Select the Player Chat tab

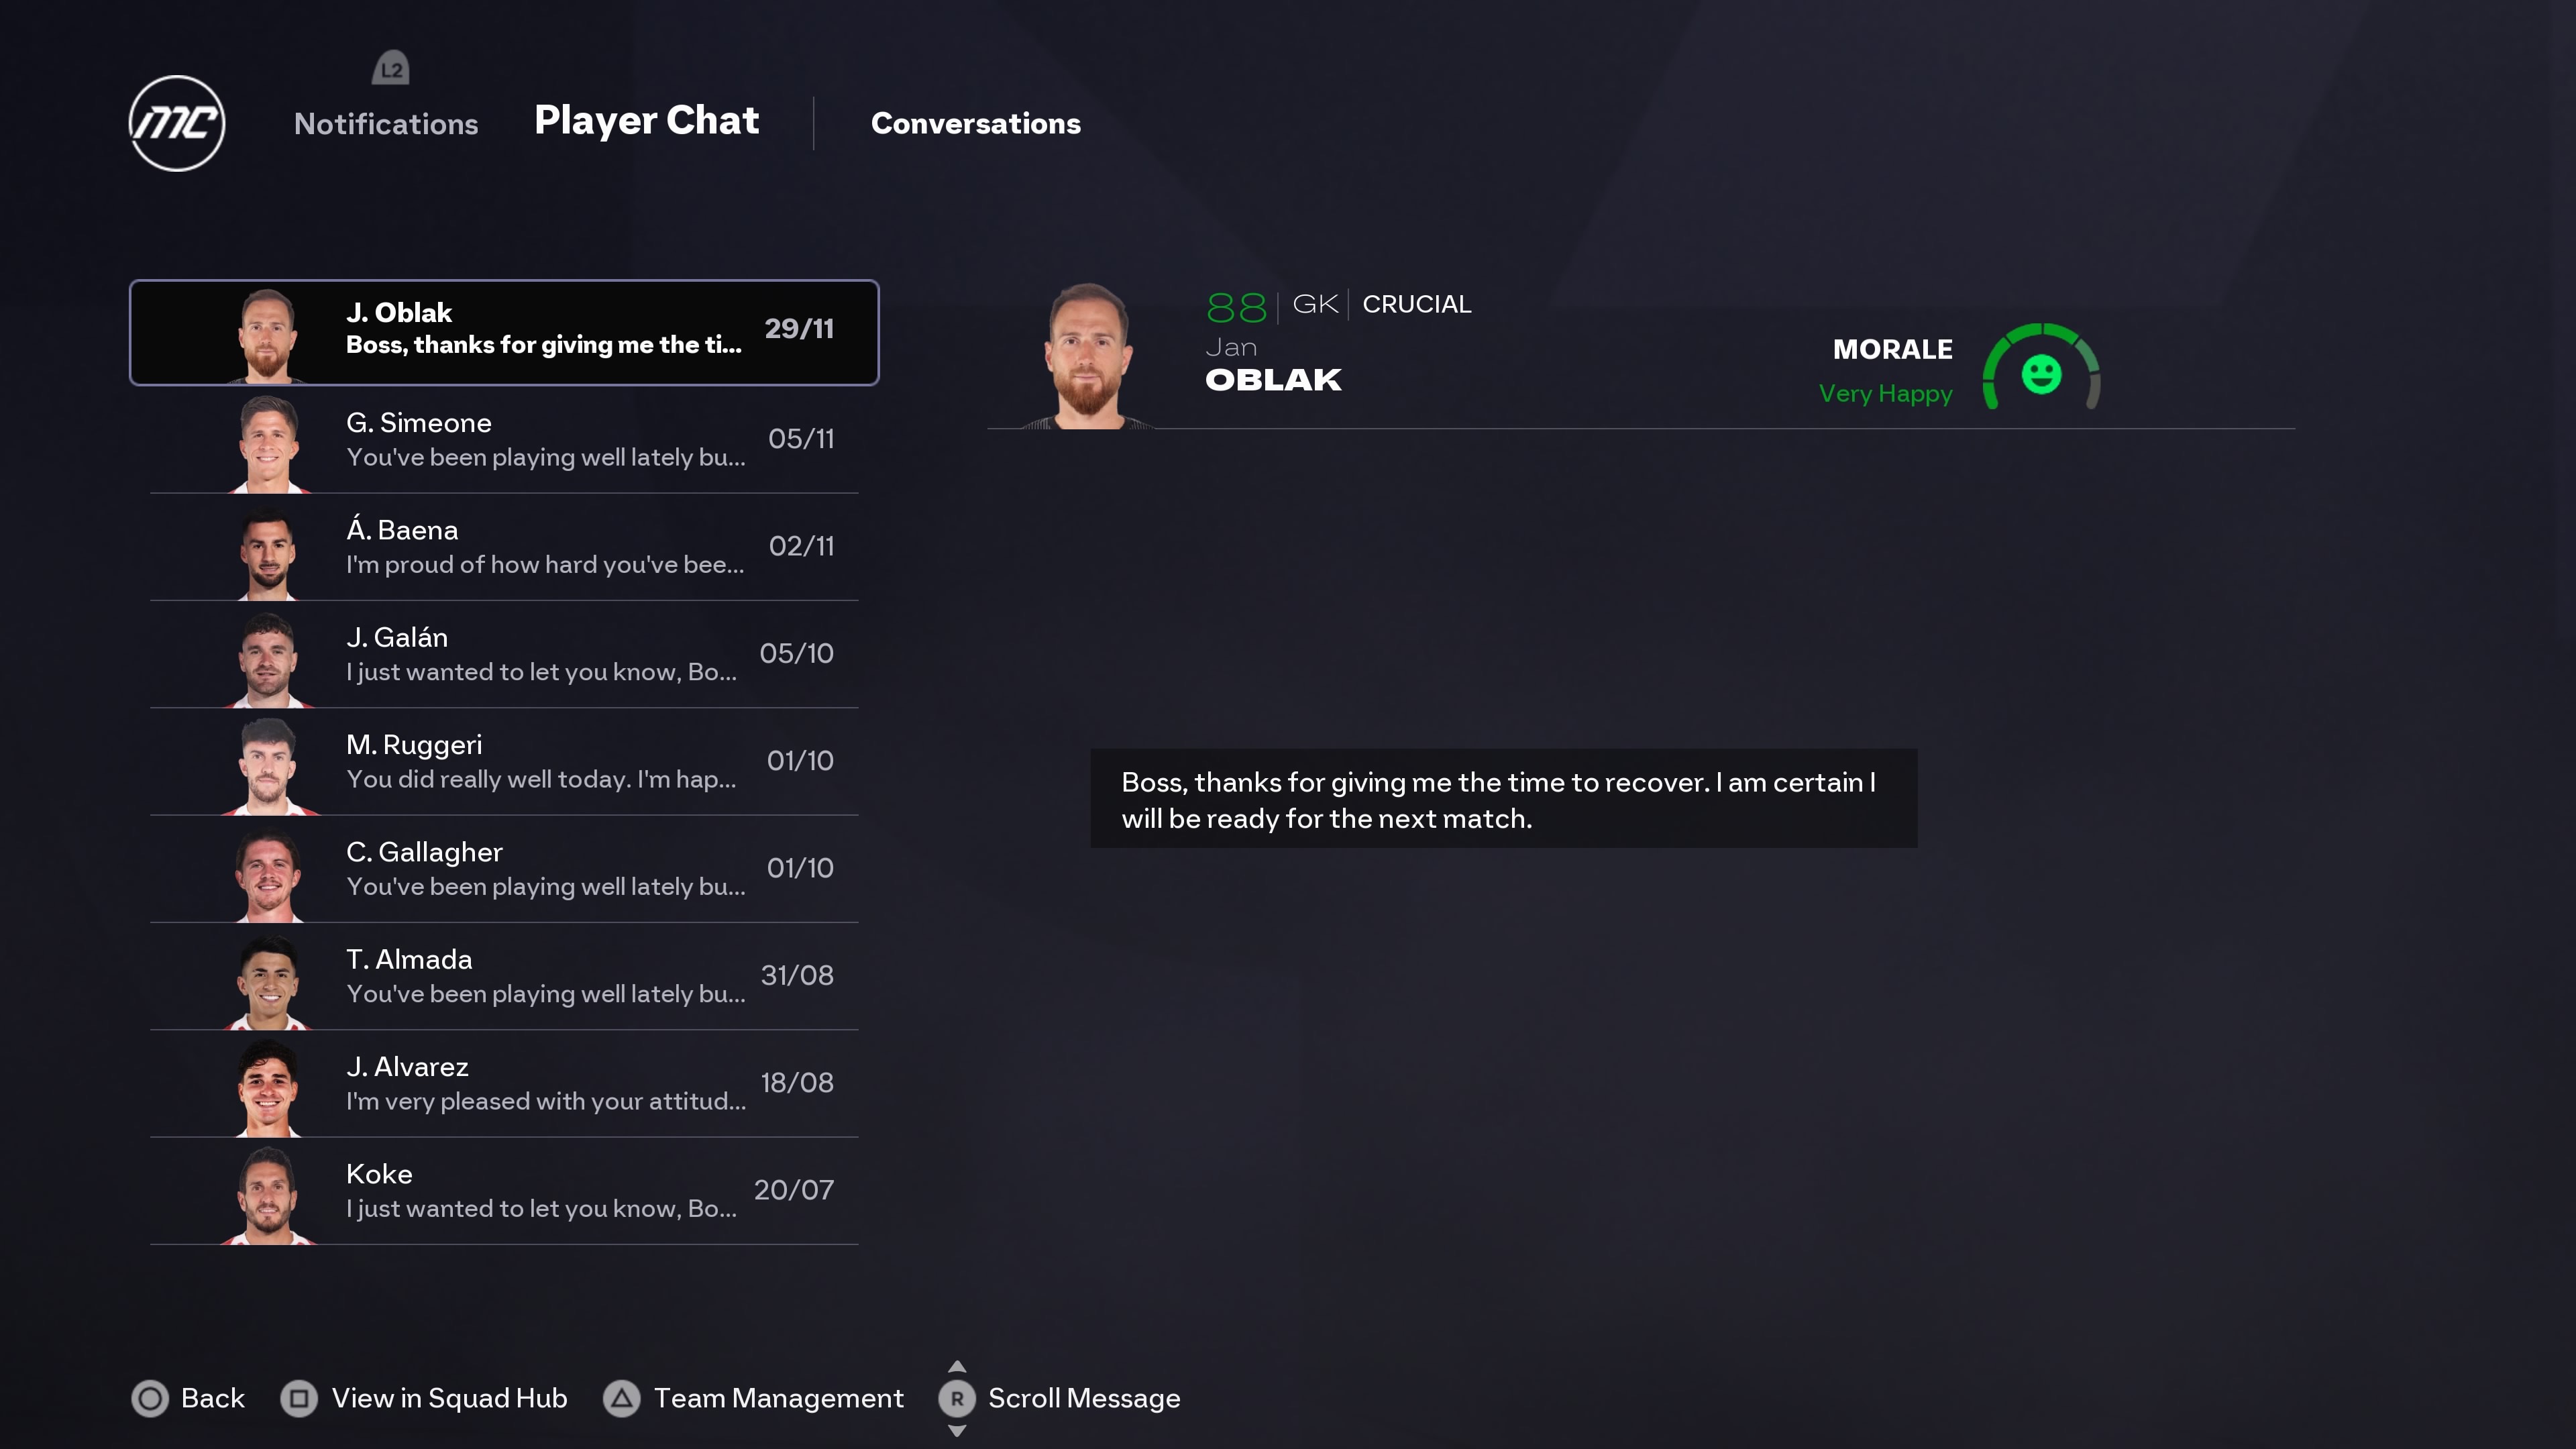click(x=646, y=121)
